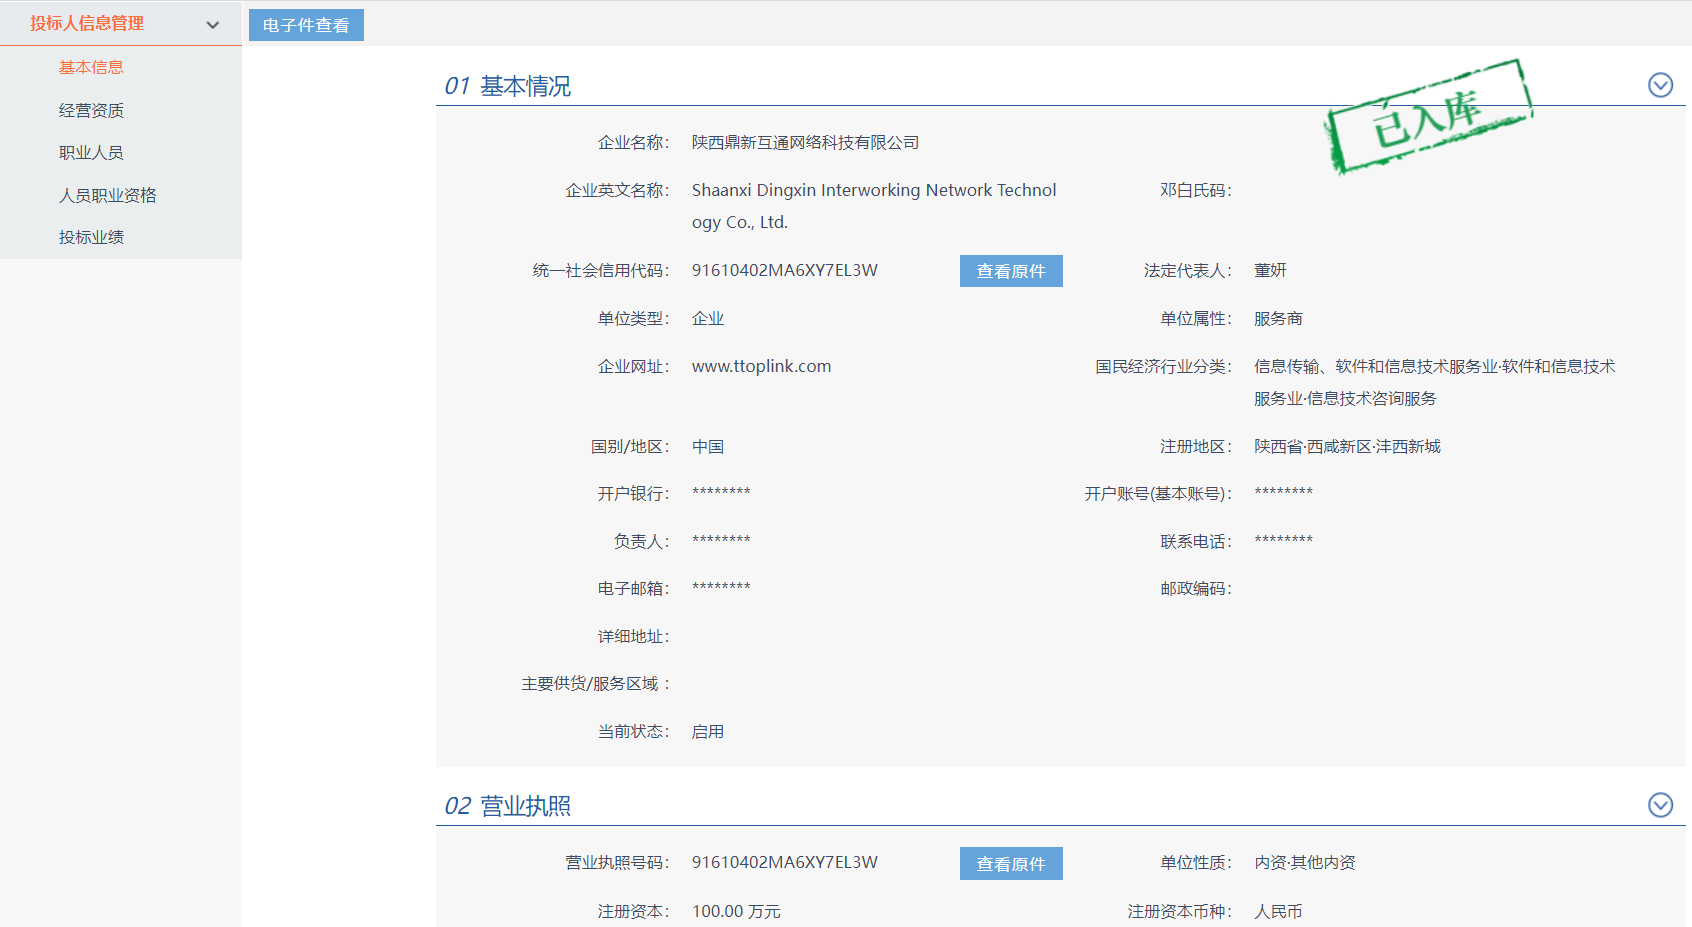The height and width of the screenshot is (927, 1692).
Task: Click the legal representative name 董妍
Action: click(1270, 270)
